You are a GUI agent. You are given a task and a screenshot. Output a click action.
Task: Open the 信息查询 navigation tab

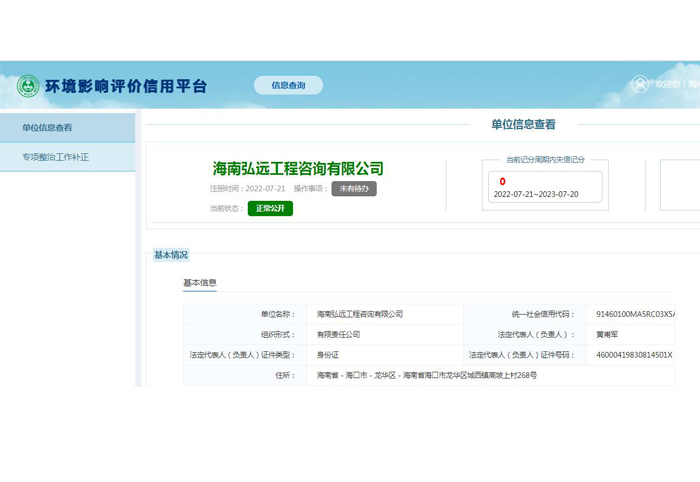pos(288,86)
